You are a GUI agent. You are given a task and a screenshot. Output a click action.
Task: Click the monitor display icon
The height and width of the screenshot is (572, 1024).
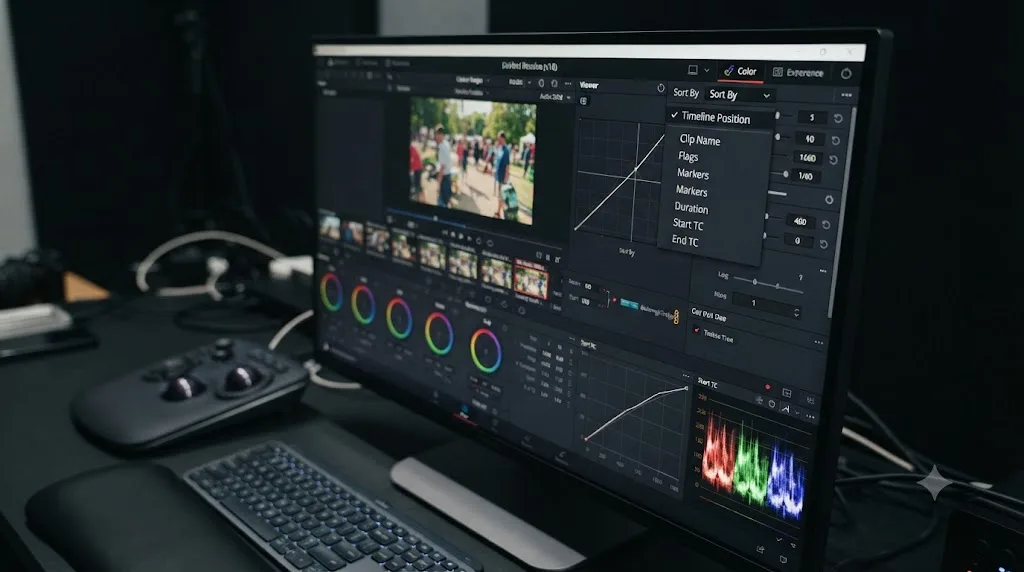point(692,70)
